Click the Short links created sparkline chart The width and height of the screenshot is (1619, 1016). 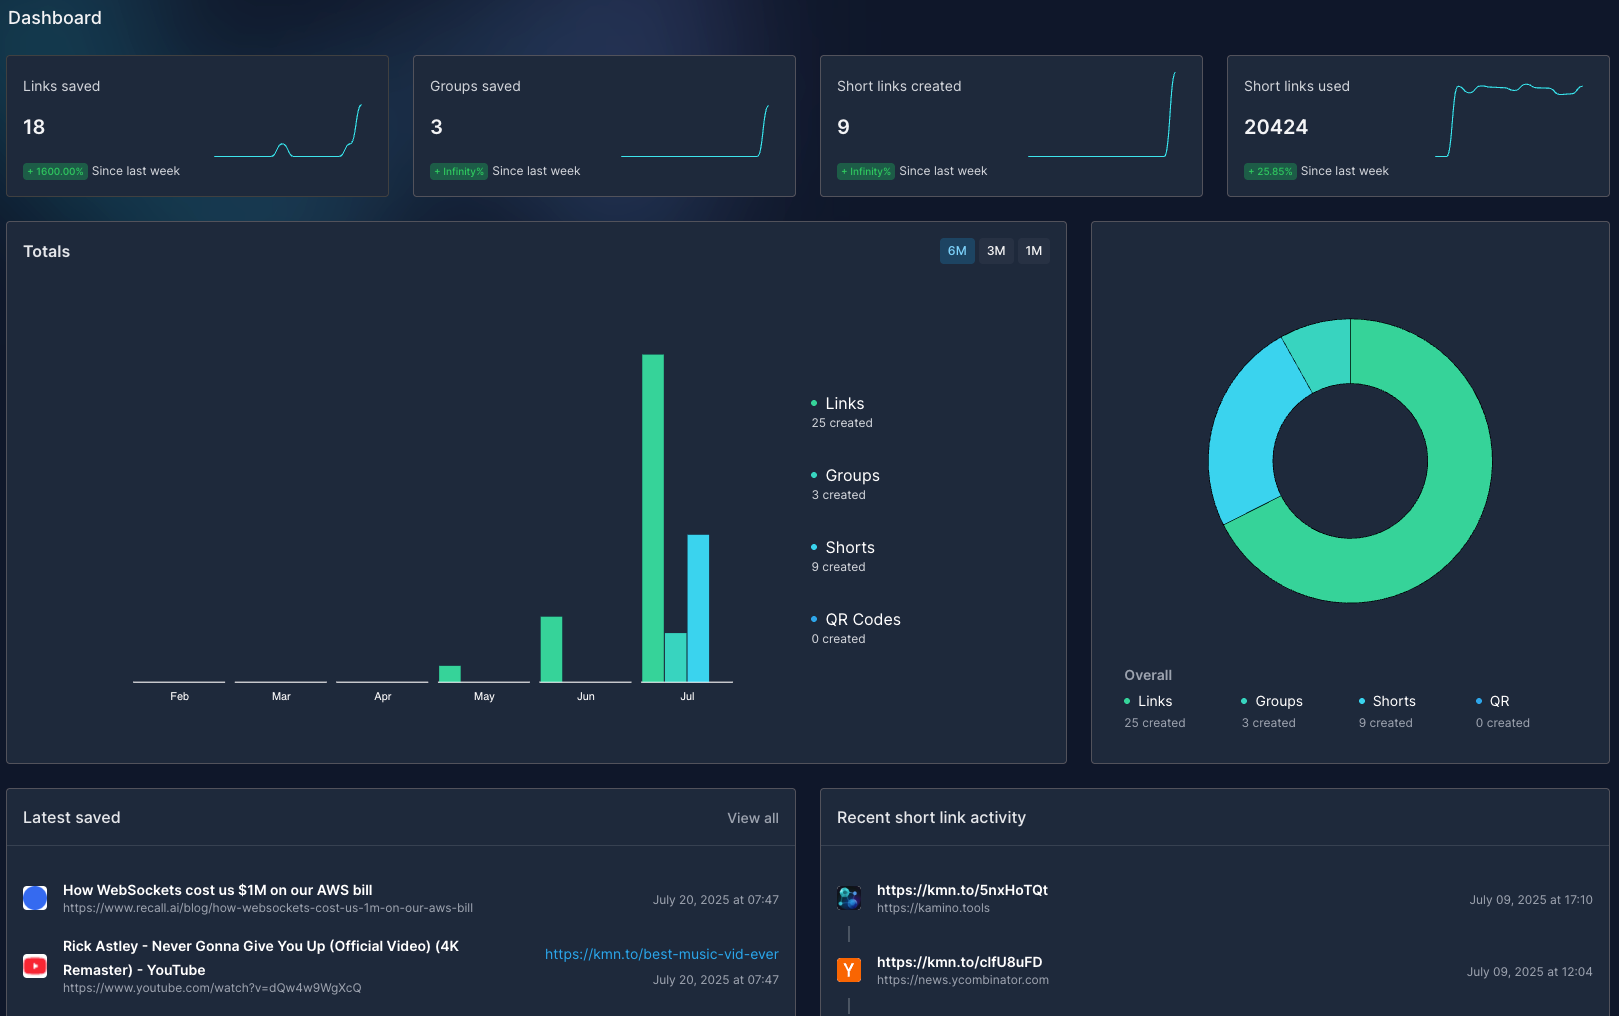[1101, 116]
